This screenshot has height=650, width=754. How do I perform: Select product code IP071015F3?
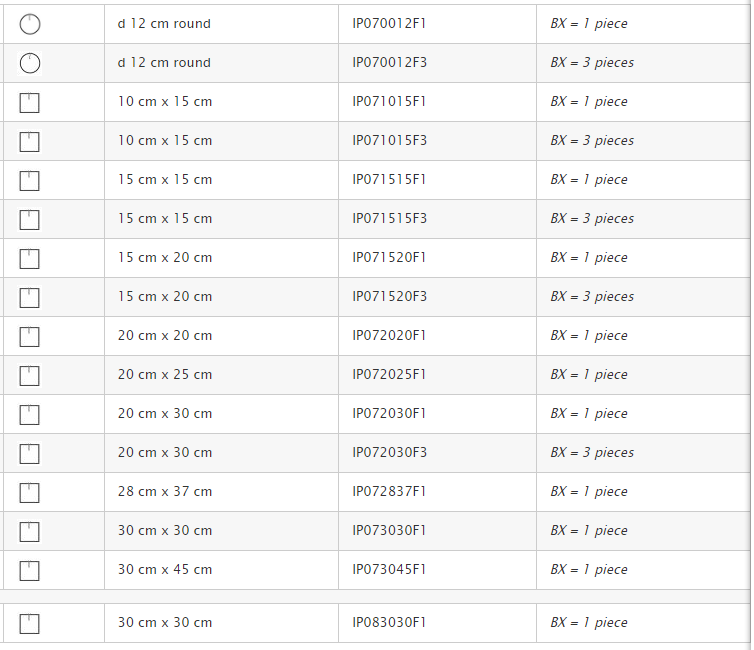(x=390, y=141)
